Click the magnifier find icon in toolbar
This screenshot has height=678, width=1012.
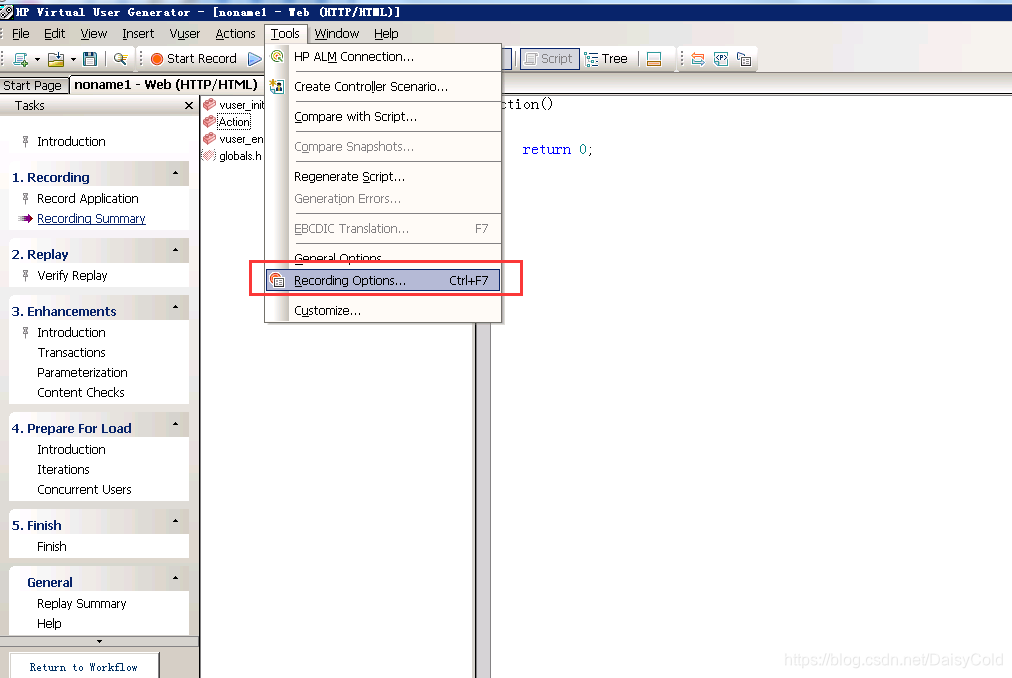120,59
